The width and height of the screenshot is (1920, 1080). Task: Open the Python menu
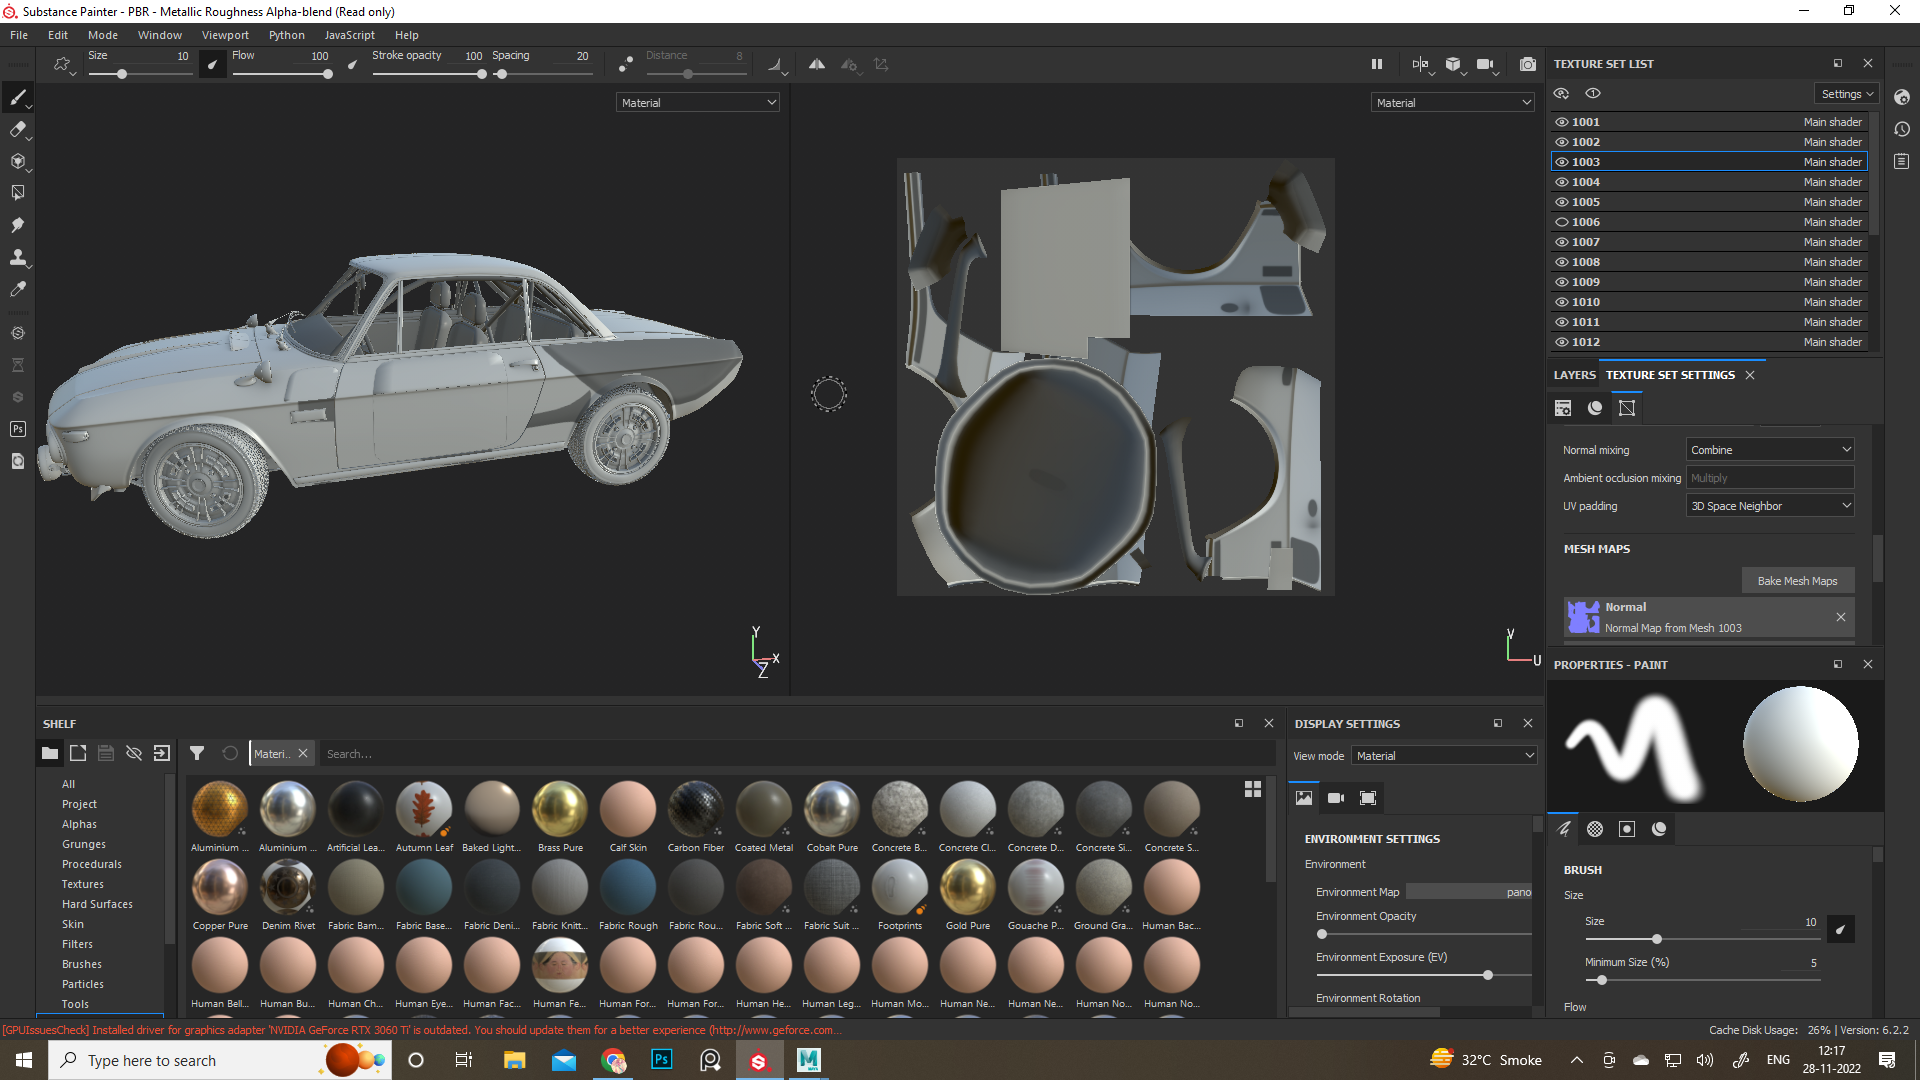click(x=287, y=35)
